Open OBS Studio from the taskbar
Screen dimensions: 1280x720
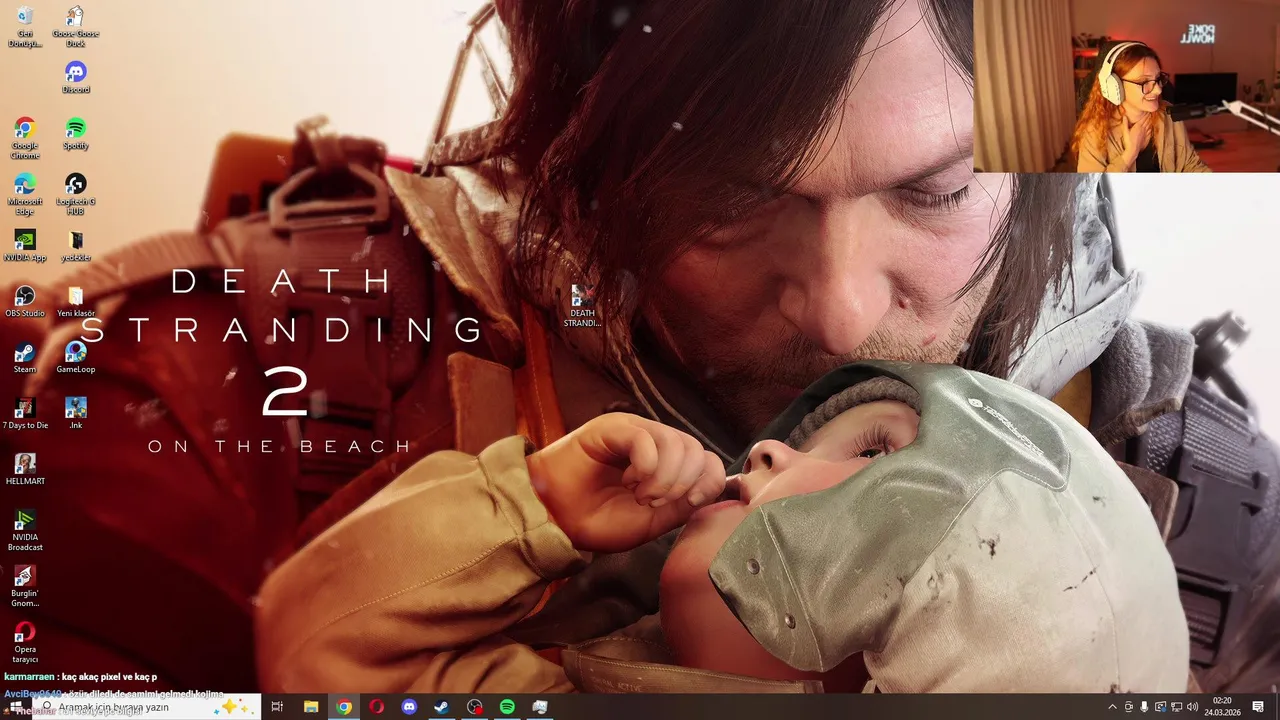[x=475, y=707]
